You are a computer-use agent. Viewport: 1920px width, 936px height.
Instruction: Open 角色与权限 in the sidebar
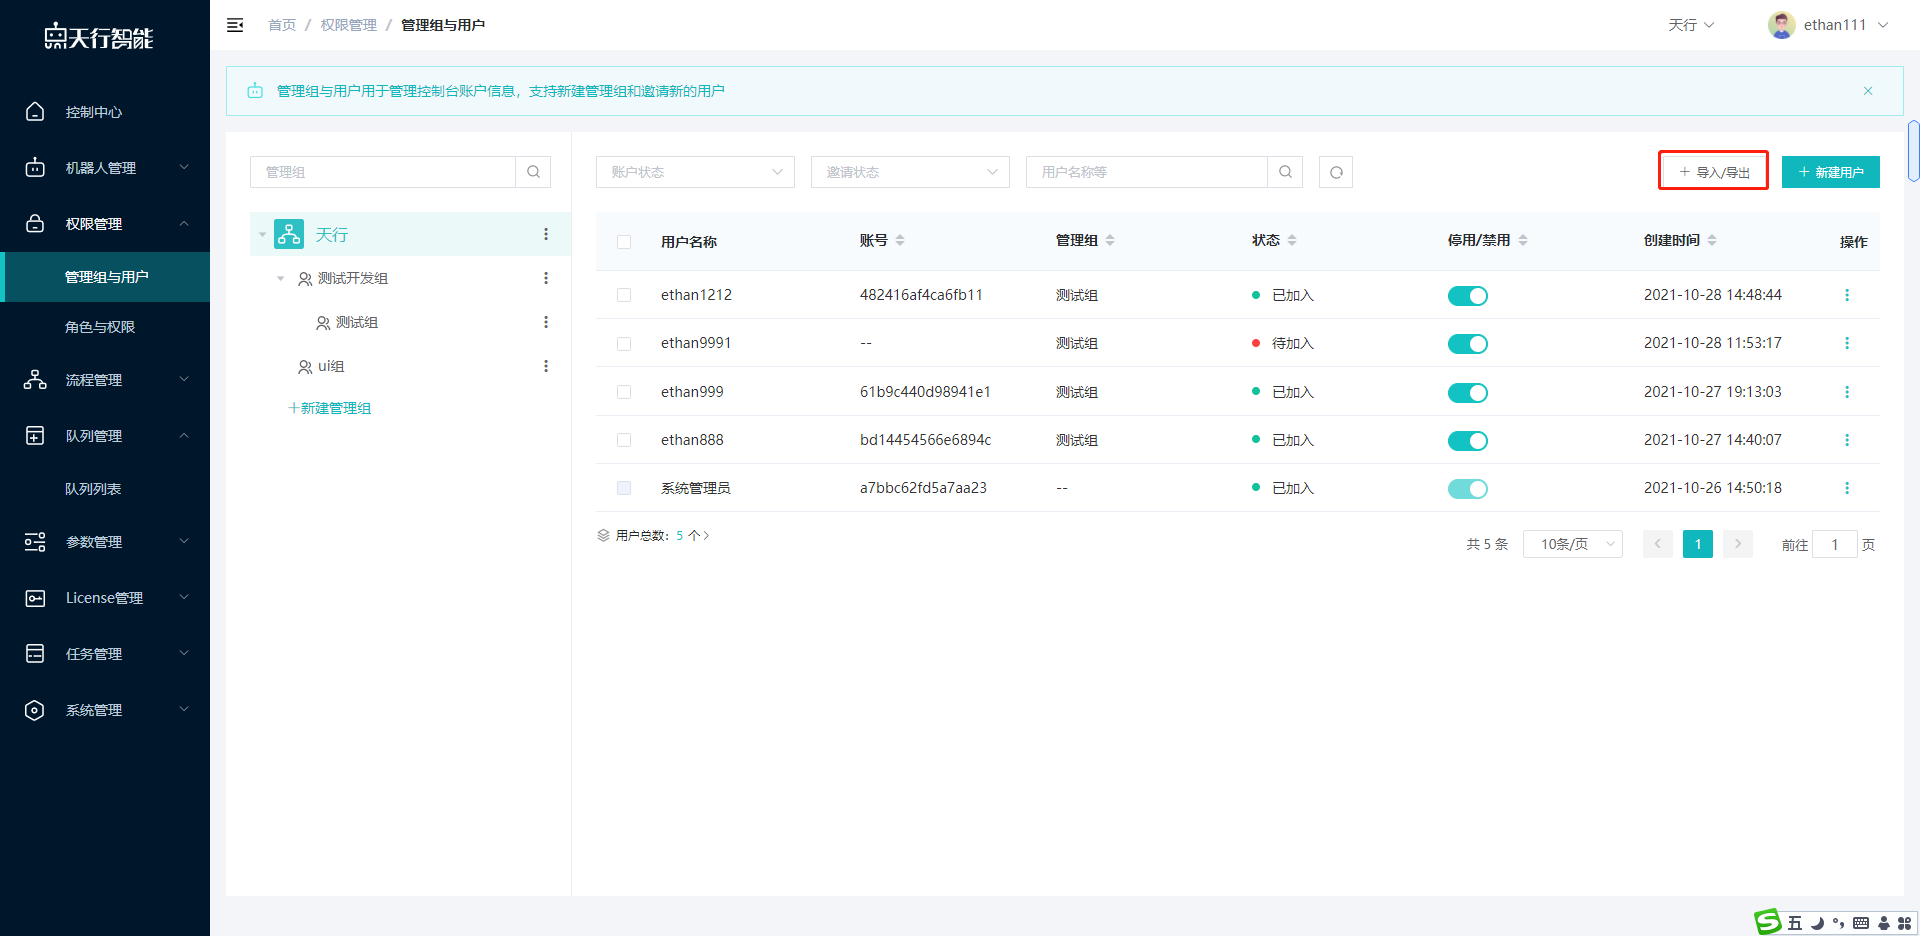(105, 327)
